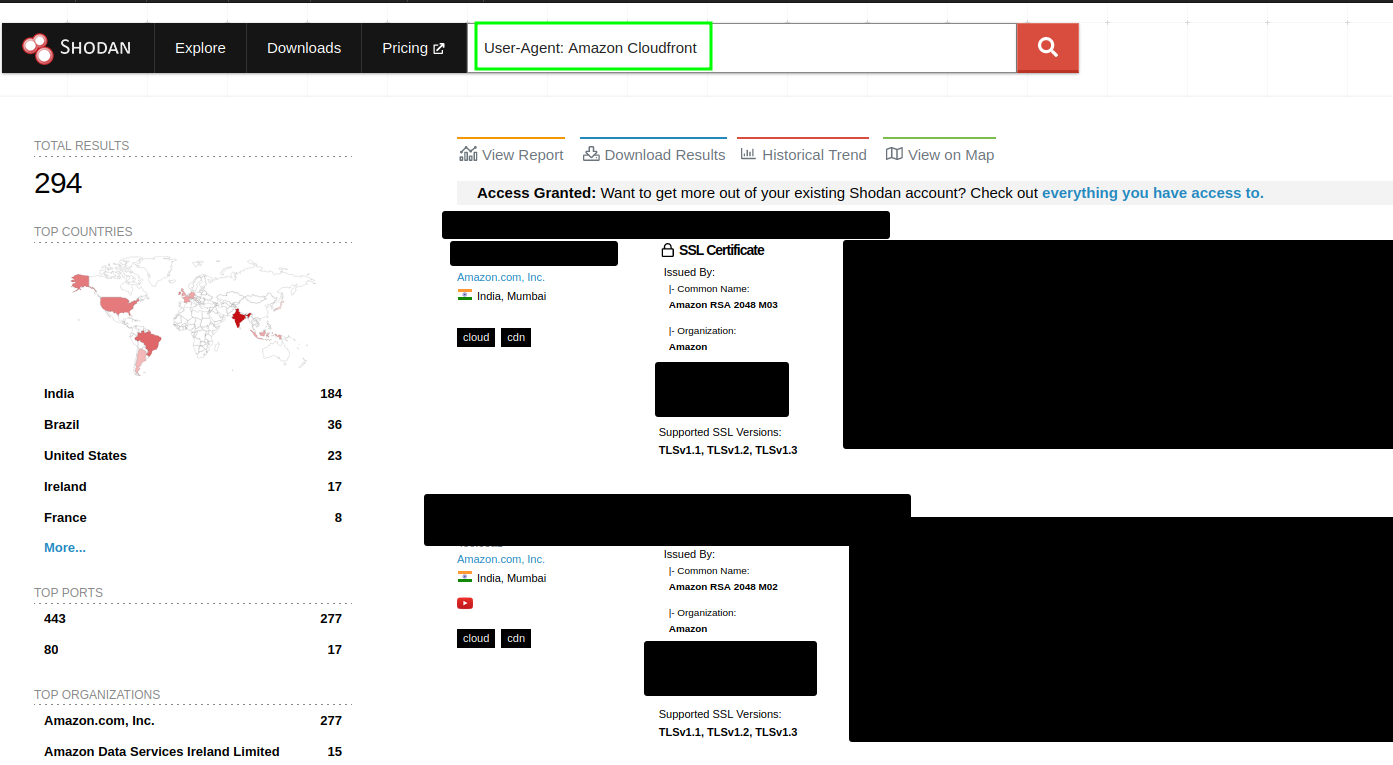The image size is (1393, 765).
Task: Click the YouTube icon on the second result
Action: (465, 603)
